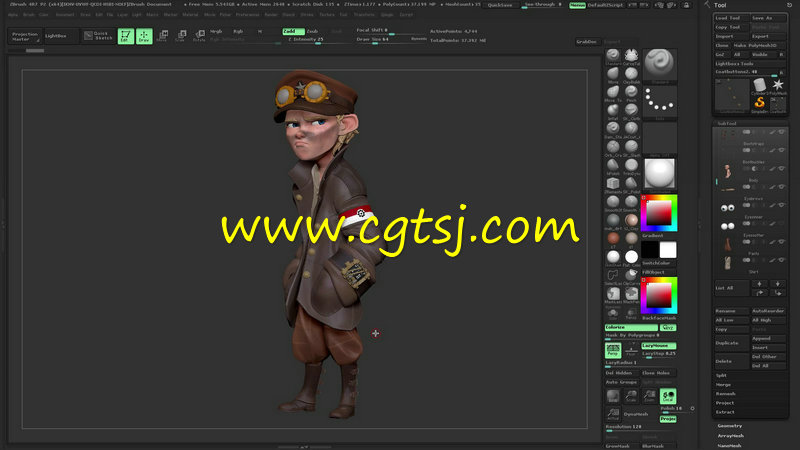The image size is (800, 450).
Task: Expand the ArrayMesh sub-palette
Action: [x=731, y=436]
